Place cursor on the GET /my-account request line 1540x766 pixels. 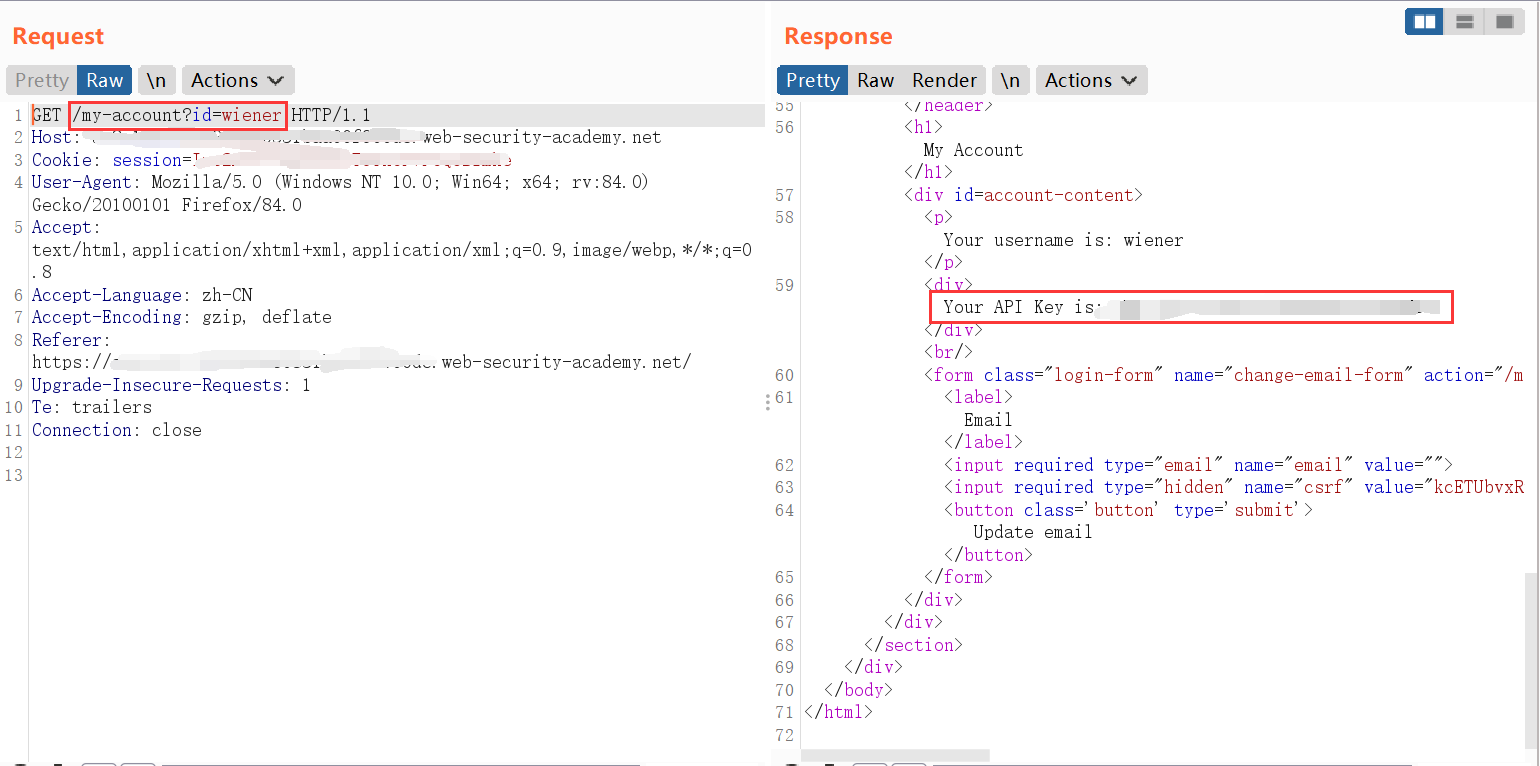point(200,116)
